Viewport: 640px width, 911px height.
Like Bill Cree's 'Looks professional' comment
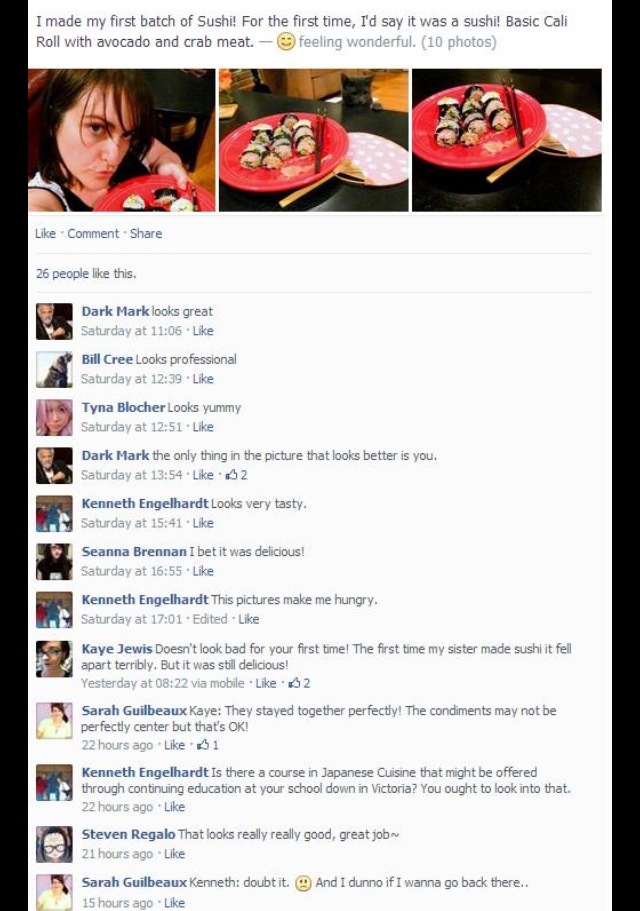[203, 379]
